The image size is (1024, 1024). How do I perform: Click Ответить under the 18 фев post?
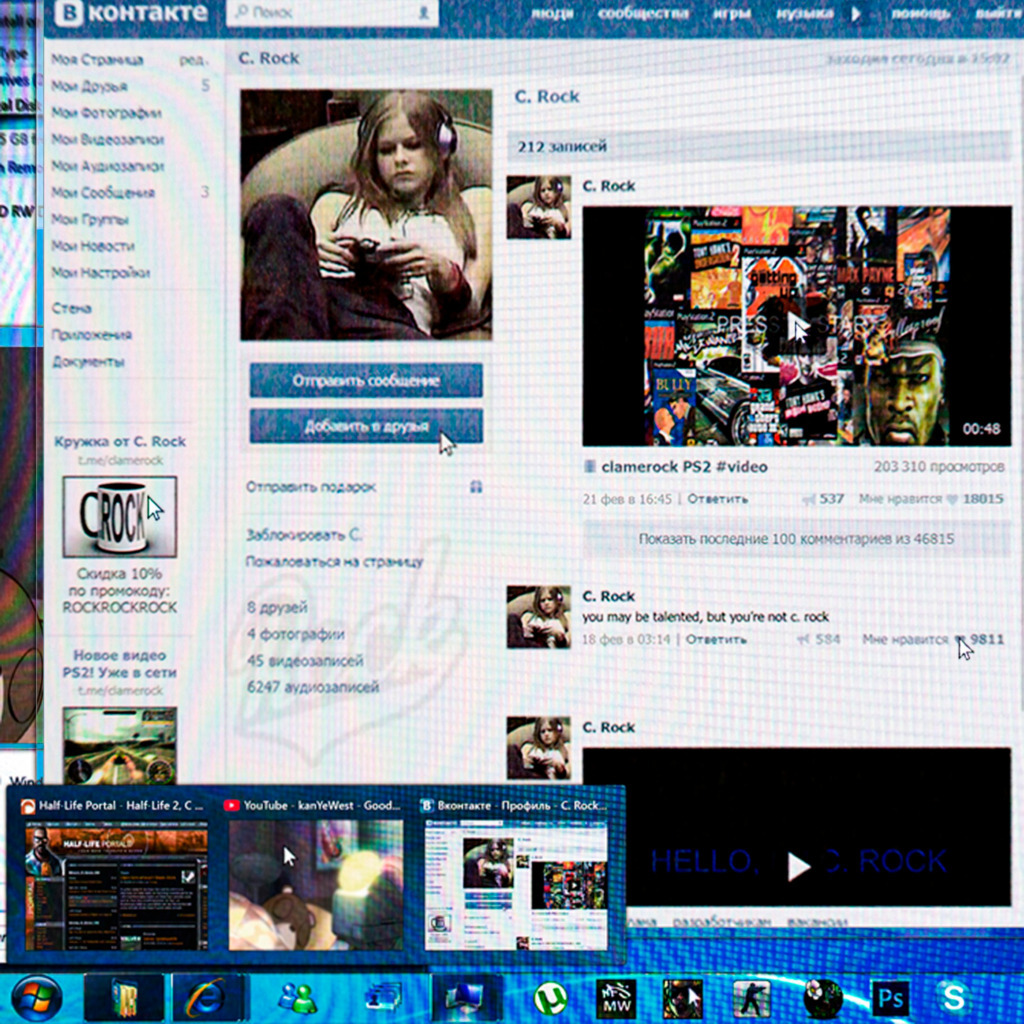tap(716, 639)
